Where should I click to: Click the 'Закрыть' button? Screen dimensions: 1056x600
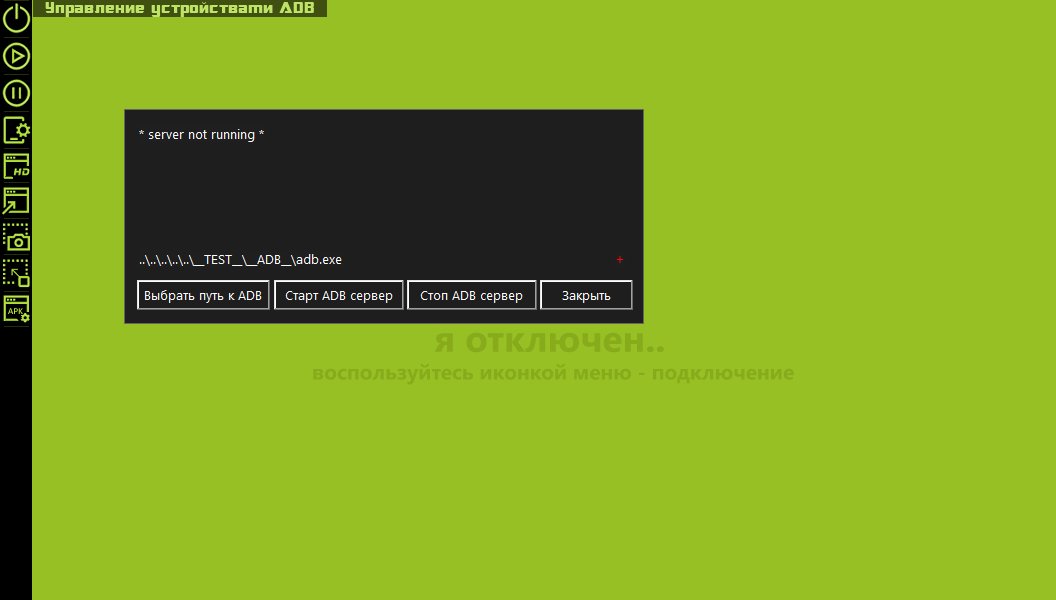point(586,295)
